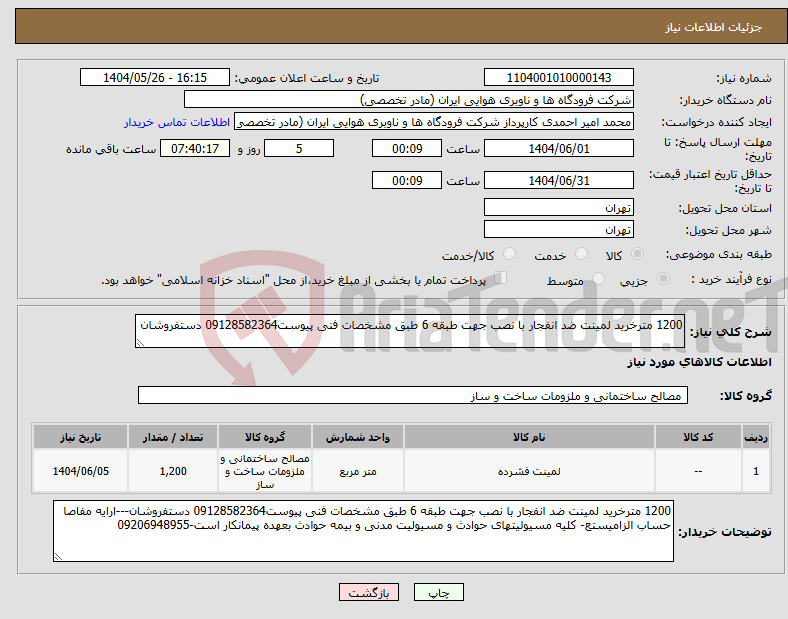Click the resize grip of شرح کلی نیاز box
788x619 pixels.
point(140,343)
